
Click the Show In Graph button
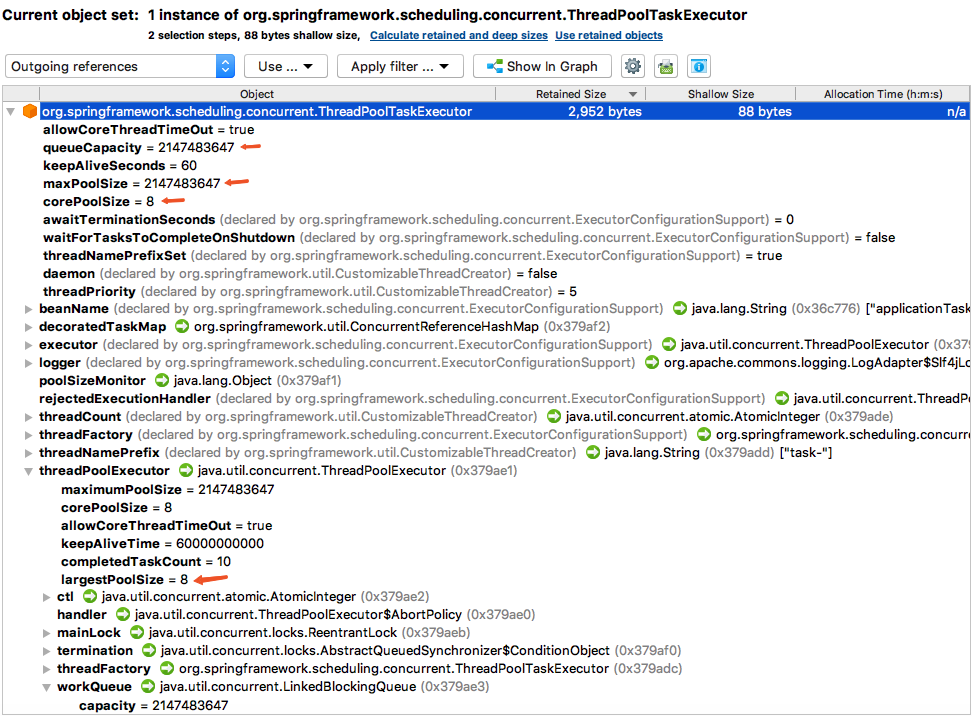[542, 66]
